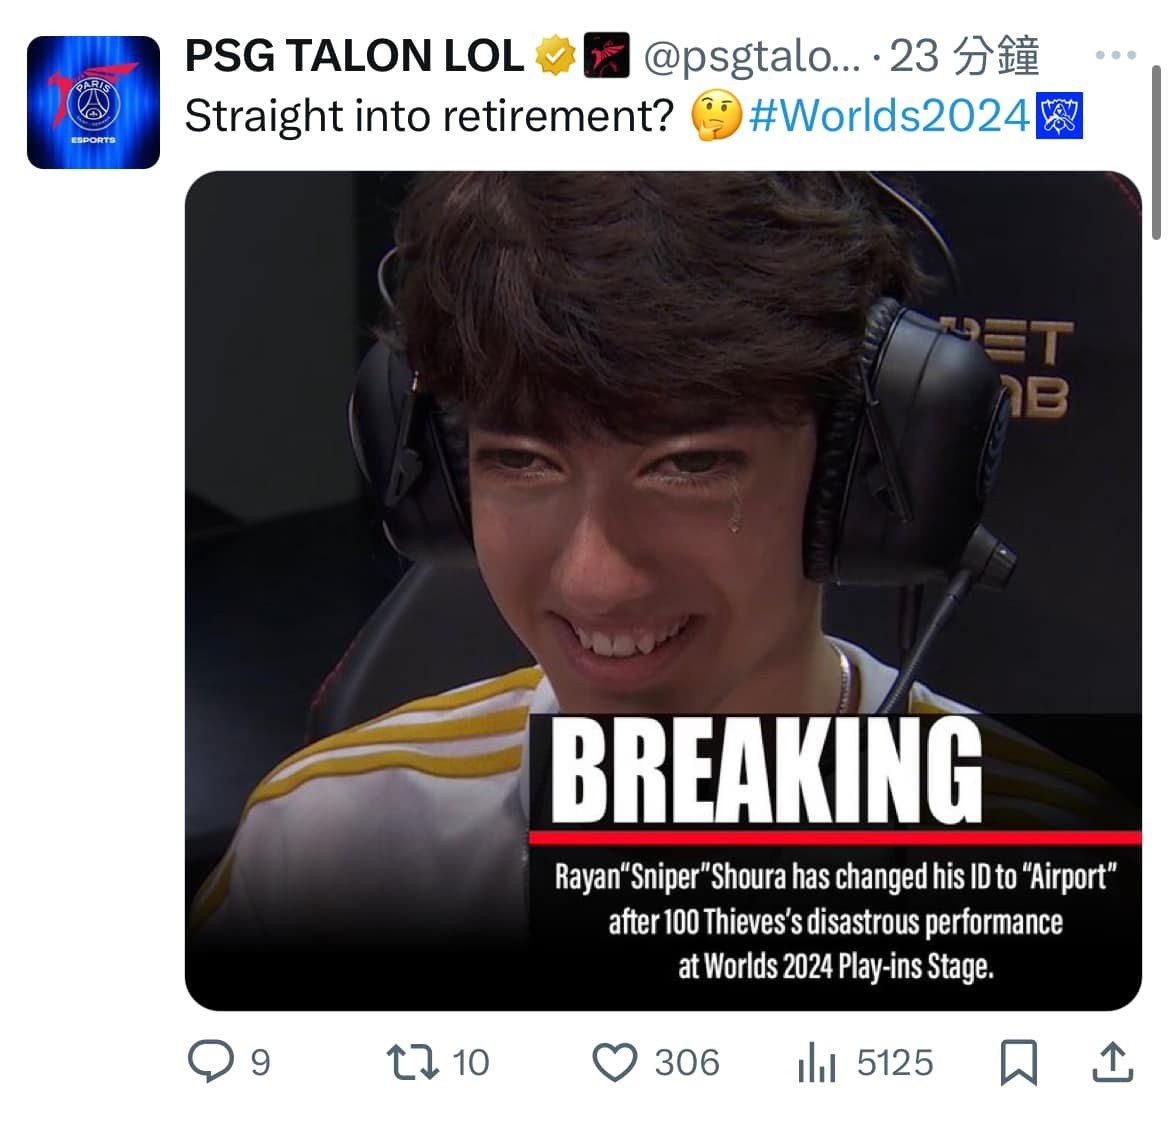This screenshot has height=1127, width=1170.
Task: Click the gold verified badge
Action: tap(554, 55)
